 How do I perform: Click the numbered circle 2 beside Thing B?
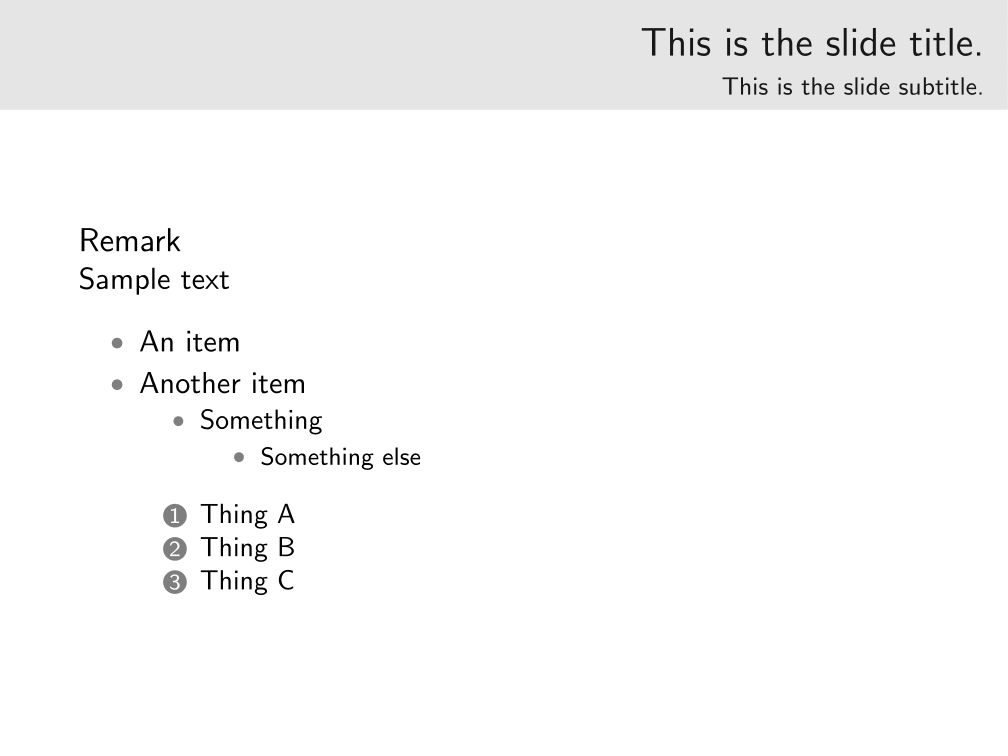[x=174, y=549]
